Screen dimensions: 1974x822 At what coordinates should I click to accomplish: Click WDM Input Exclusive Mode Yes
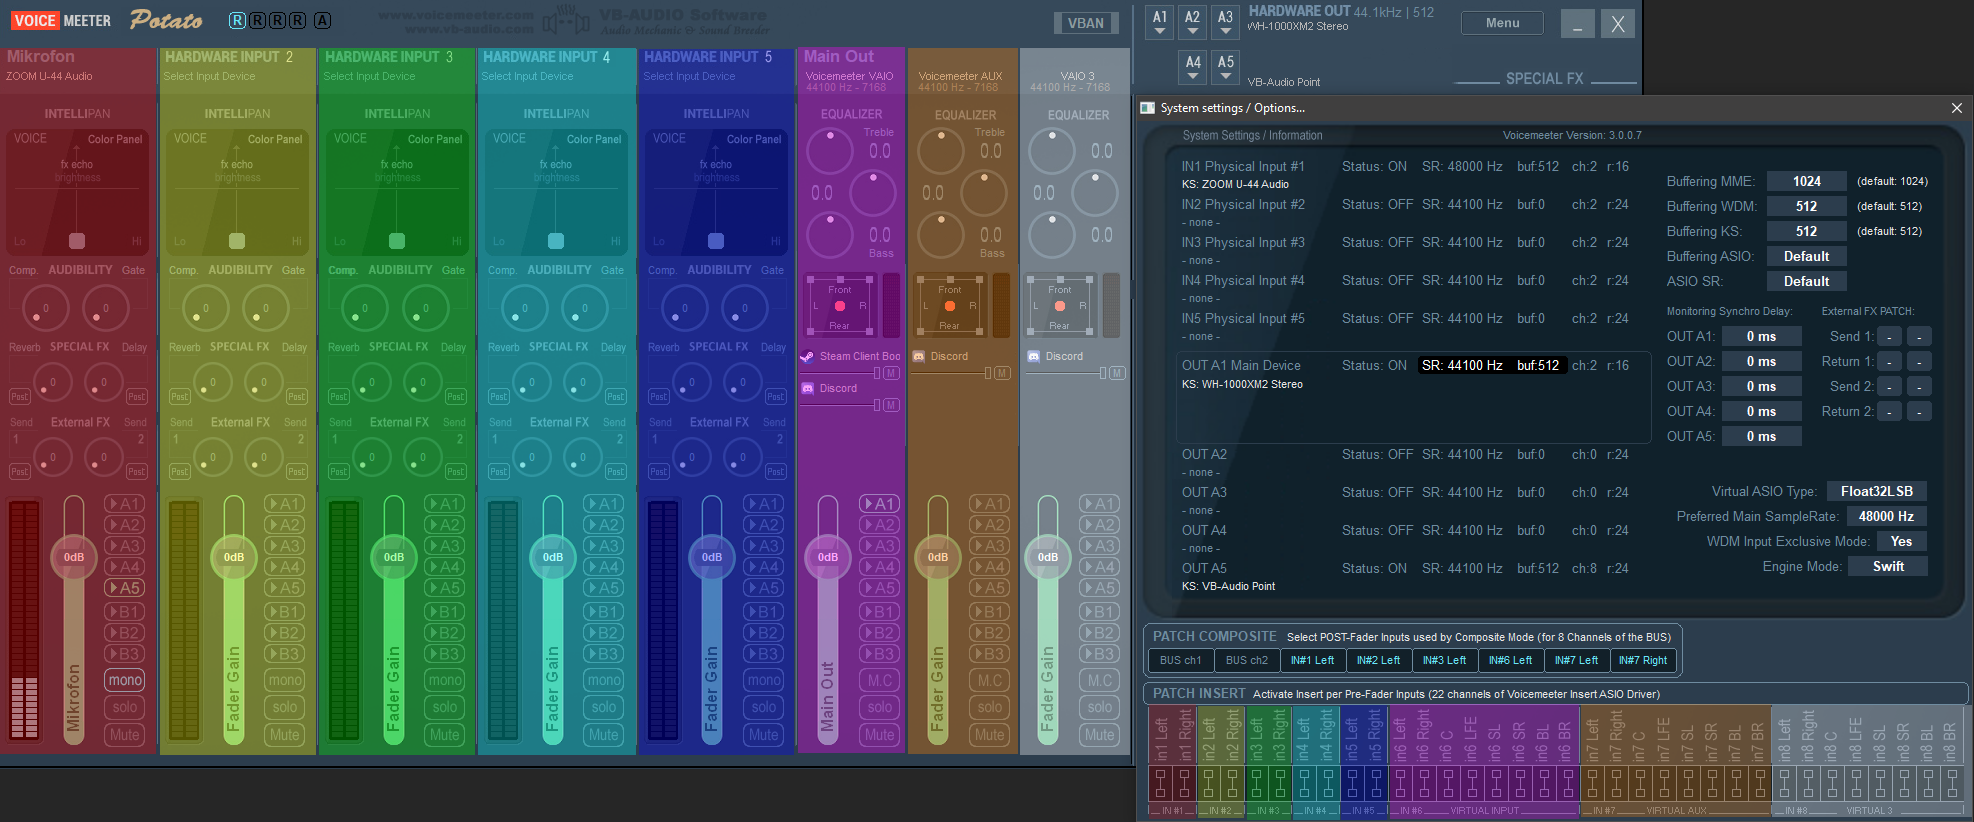1901,541
